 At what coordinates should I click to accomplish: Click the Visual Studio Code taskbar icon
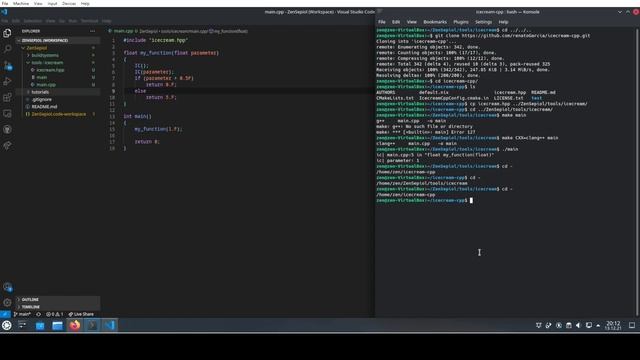(x=109, y=325)
